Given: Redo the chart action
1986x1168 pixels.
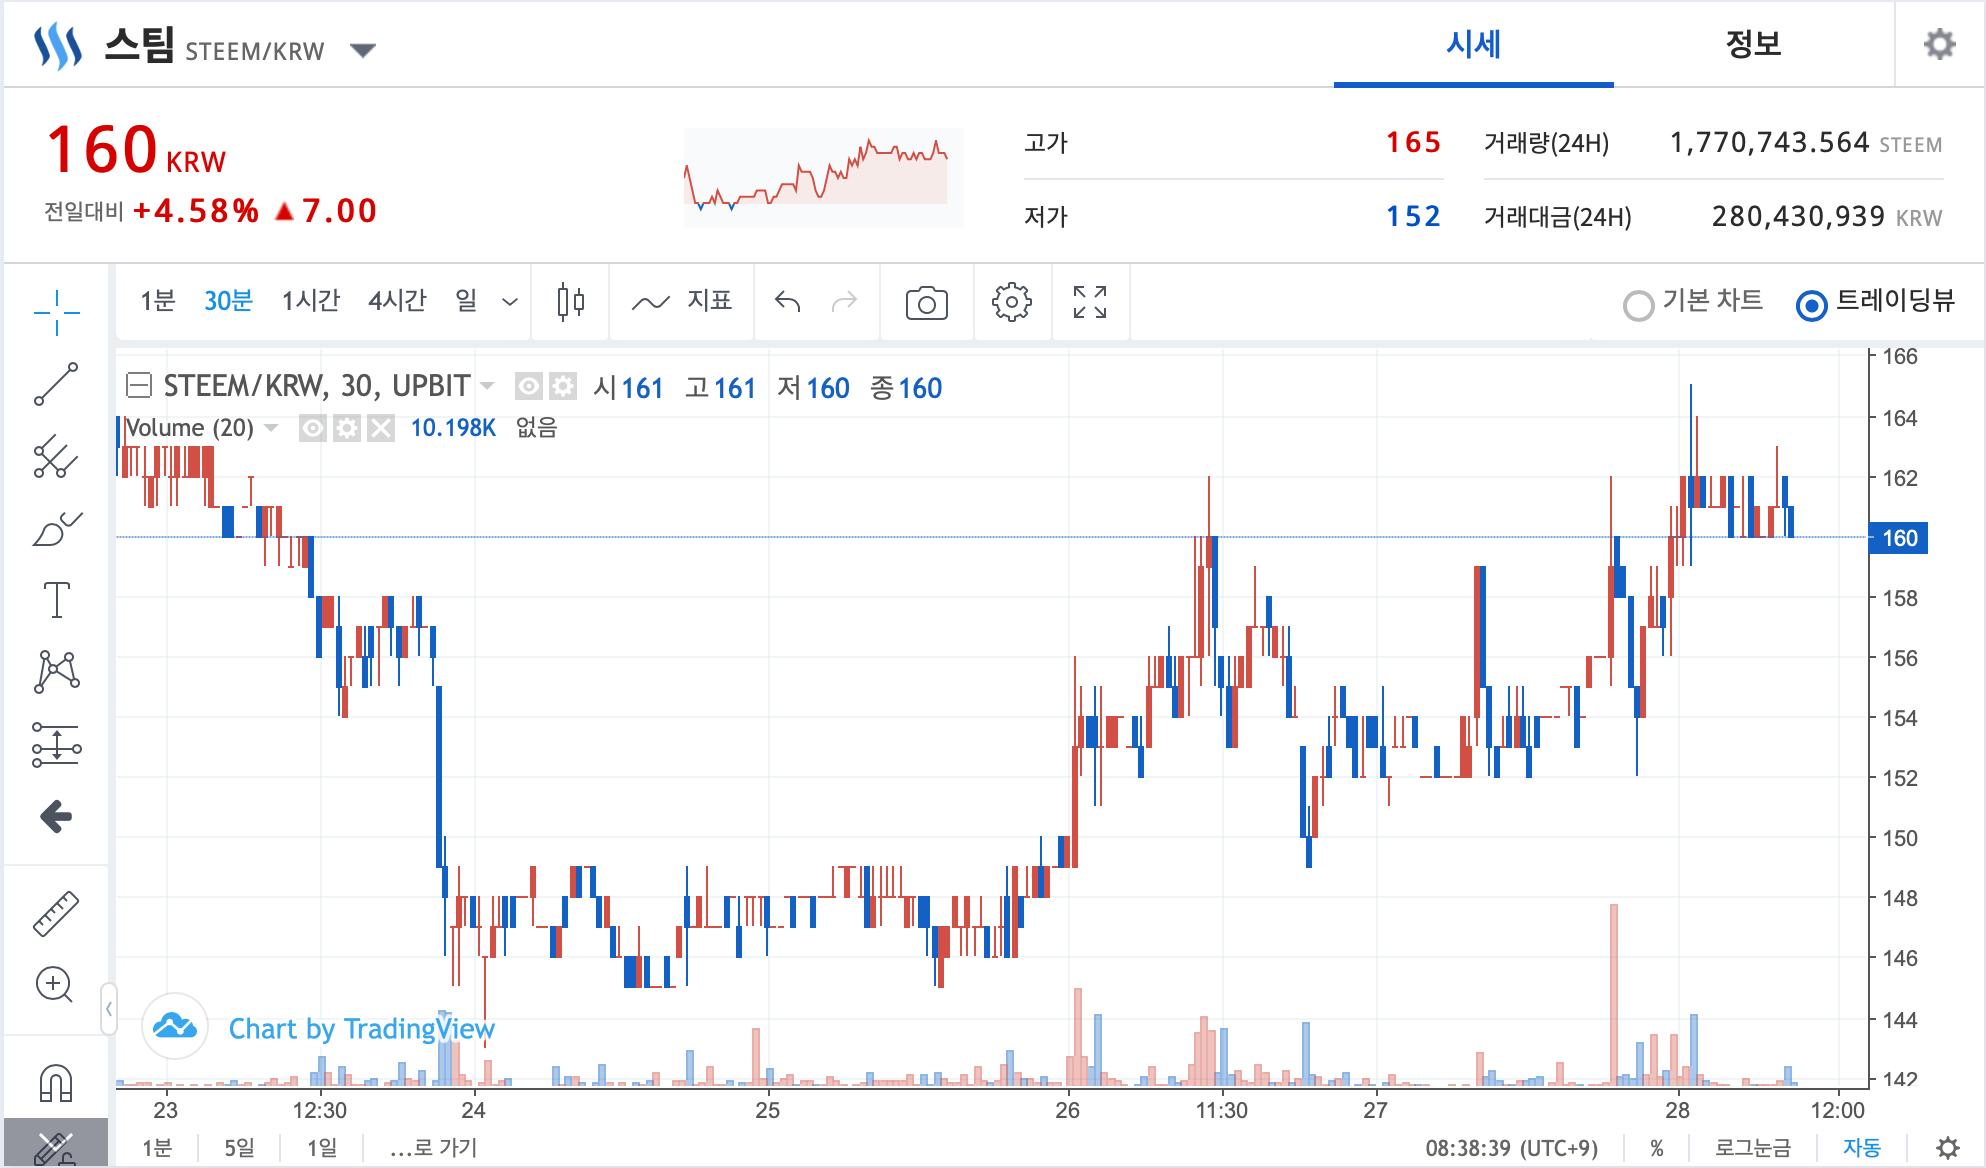Looking at the screenshot, I should pos(845,301).
